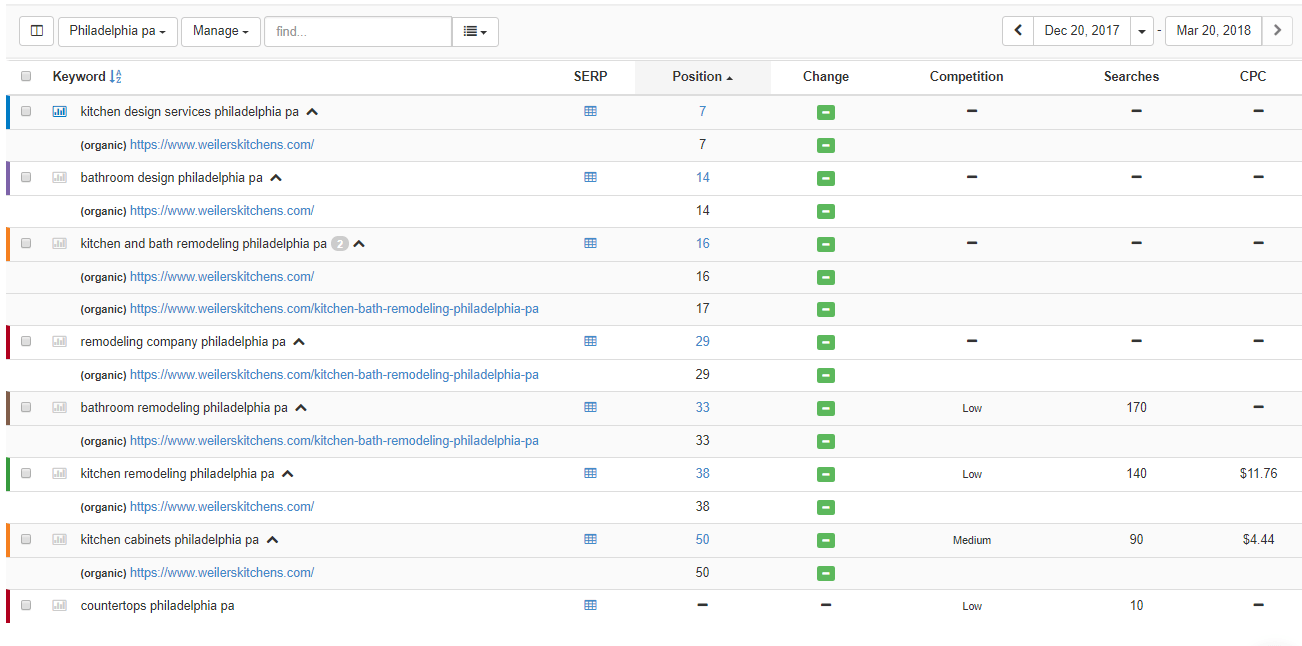
Task: Sort table by CPC column
Action: coord(1253,77)
